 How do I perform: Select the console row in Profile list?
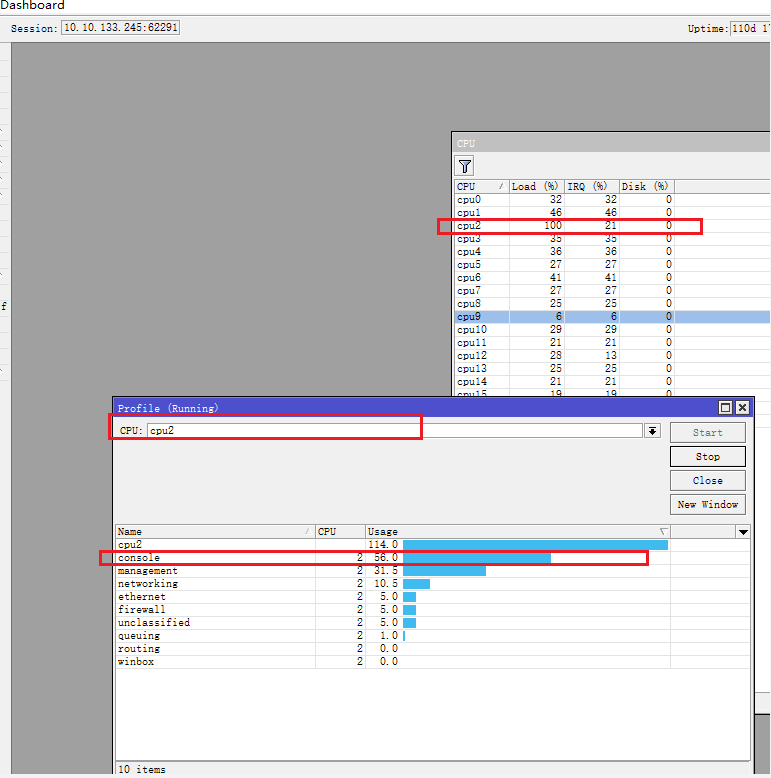click(x=433, y=558)
